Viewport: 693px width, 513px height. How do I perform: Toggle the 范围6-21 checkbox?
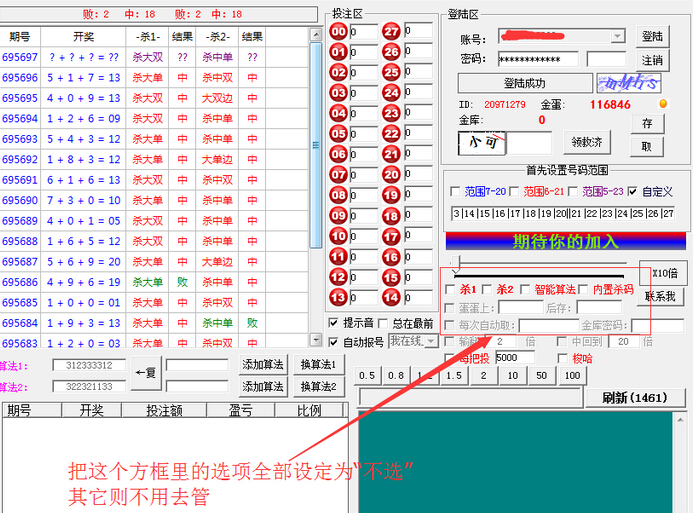[x=514, y=191]
